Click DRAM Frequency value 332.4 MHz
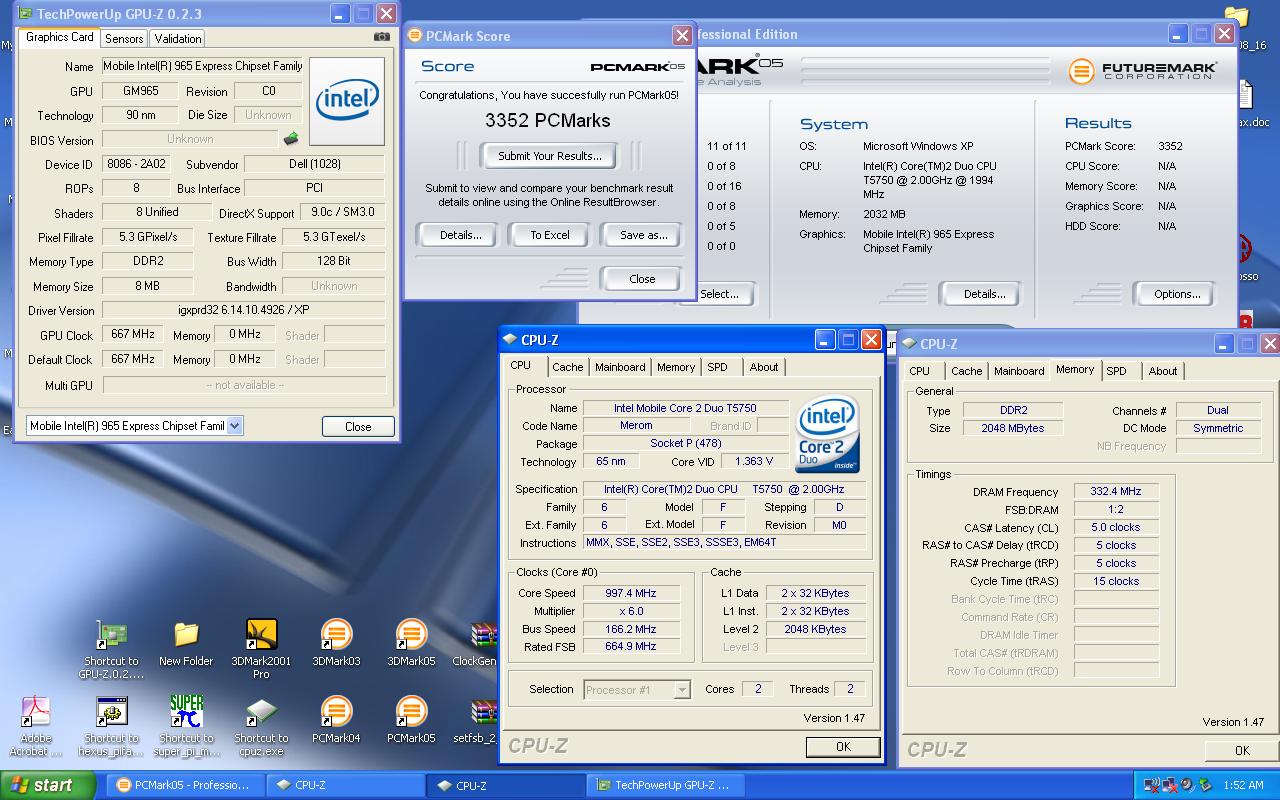The width and height of the screenshot is (1280, 800). [1116, 492]
